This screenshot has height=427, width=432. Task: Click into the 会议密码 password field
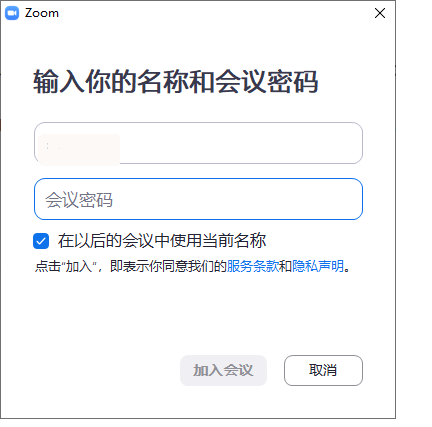pos(198,199)
